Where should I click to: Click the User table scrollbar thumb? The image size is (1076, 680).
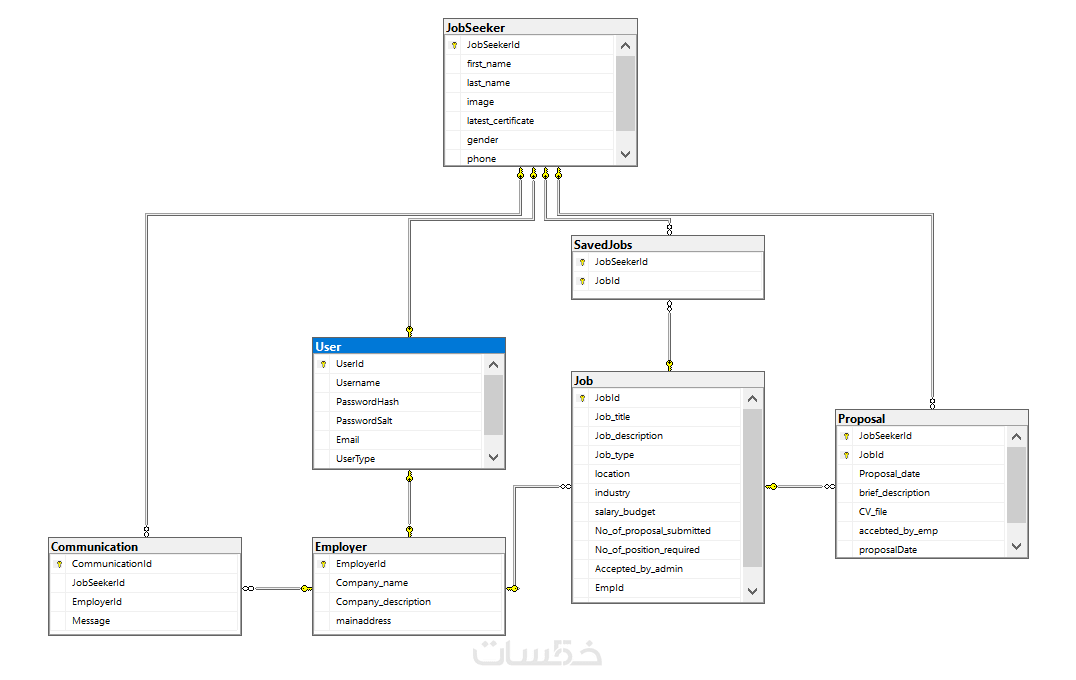click(493, 405)
